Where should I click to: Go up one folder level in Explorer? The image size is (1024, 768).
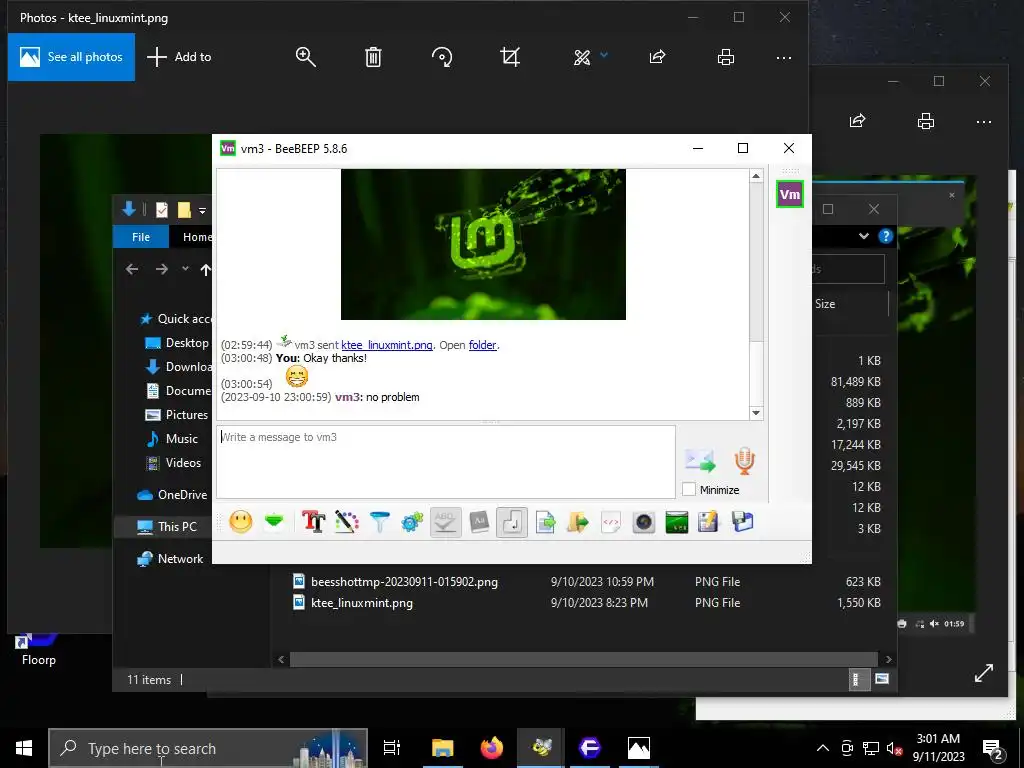tap(206, 269)
